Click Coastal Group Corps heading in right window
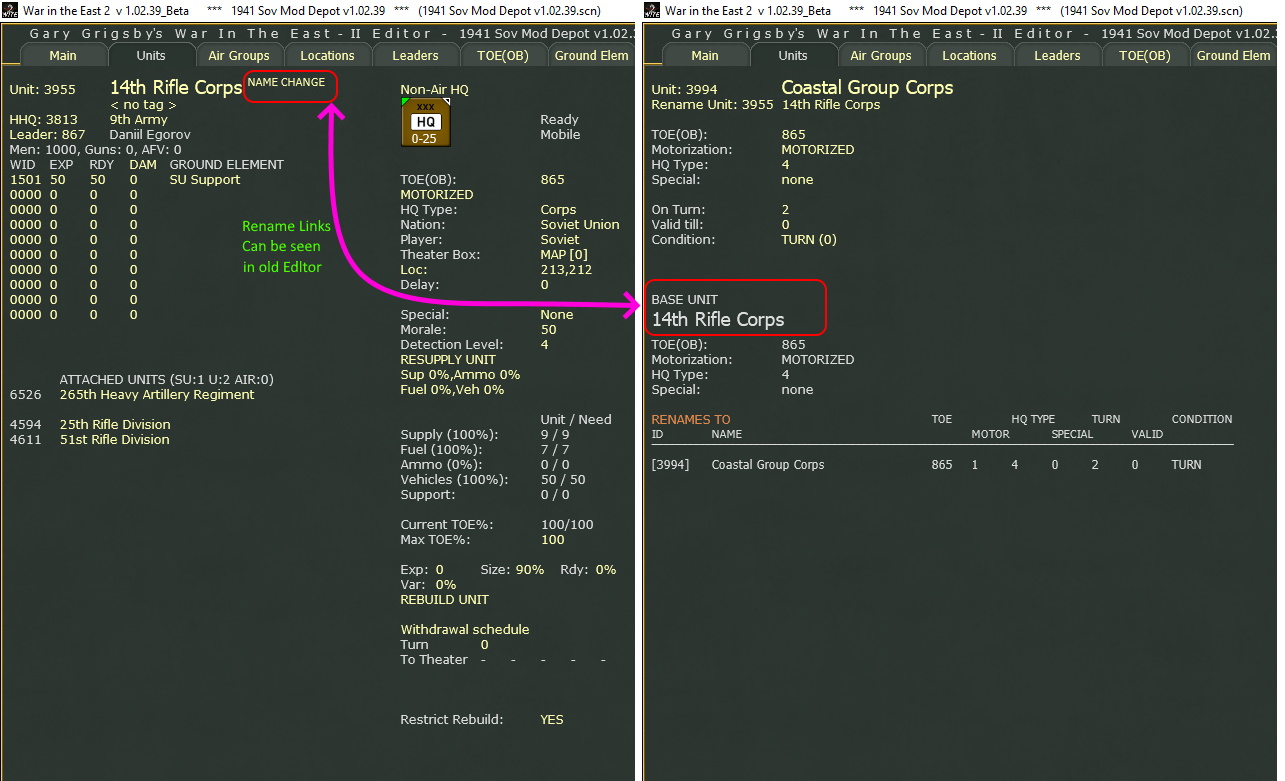This screenshot has width=1285, height=781. tap(867, 88)
